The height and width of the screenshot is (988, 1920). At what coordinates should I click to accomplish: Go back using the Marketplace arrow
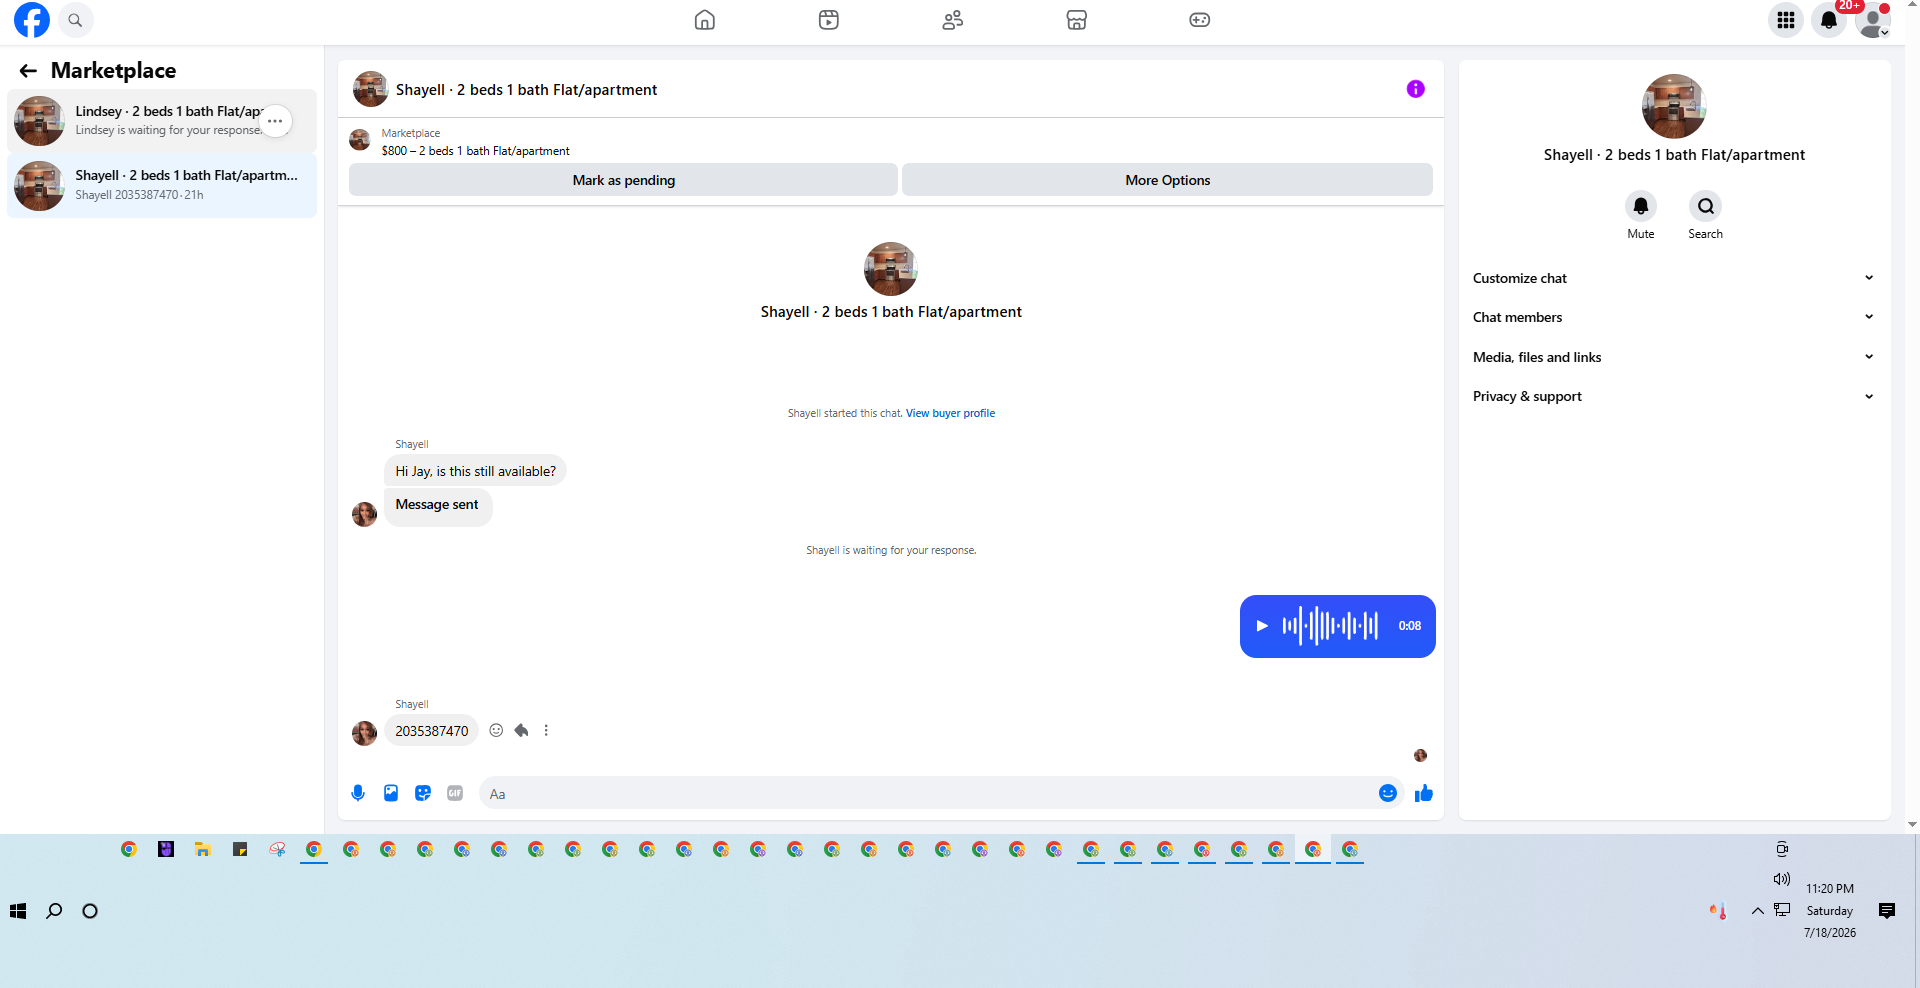pyautogui.click(x=28, y=71)
